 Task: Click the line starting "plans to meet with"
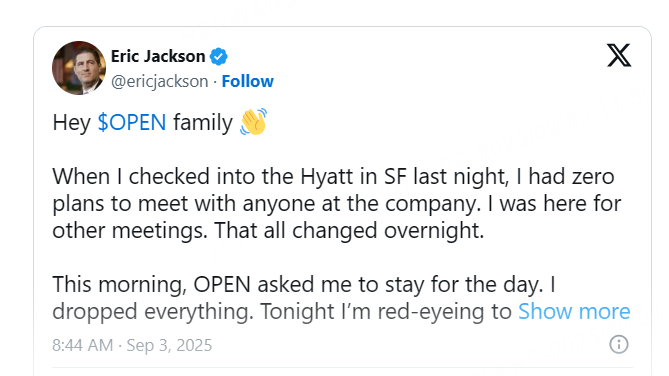click(x=337, y=204)
